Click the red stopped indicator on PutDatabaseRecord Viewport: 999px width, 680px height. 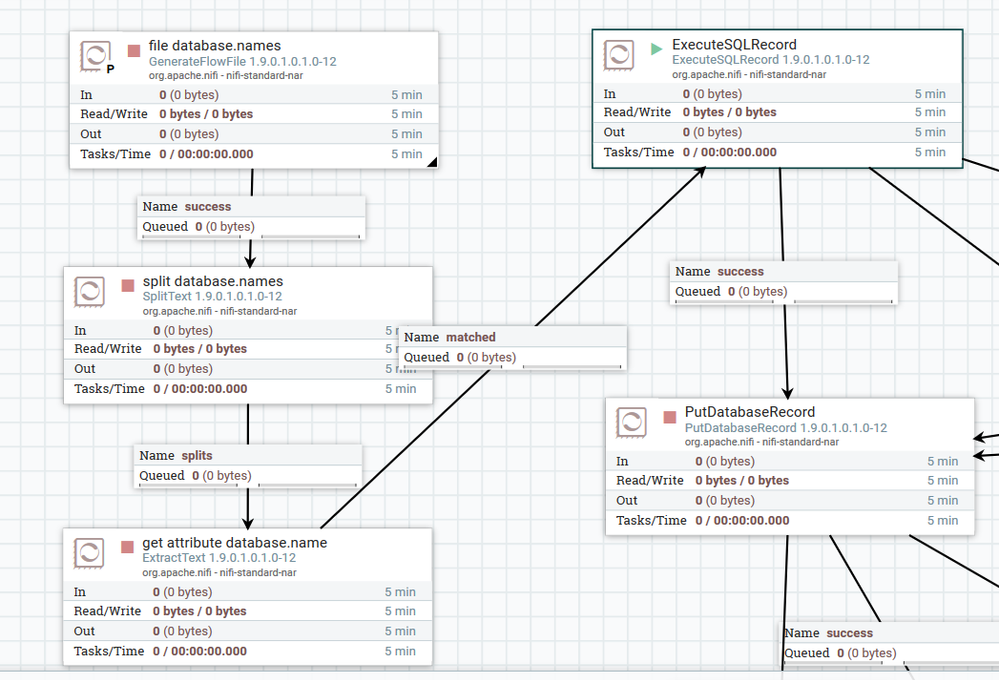tap(670, 417)
